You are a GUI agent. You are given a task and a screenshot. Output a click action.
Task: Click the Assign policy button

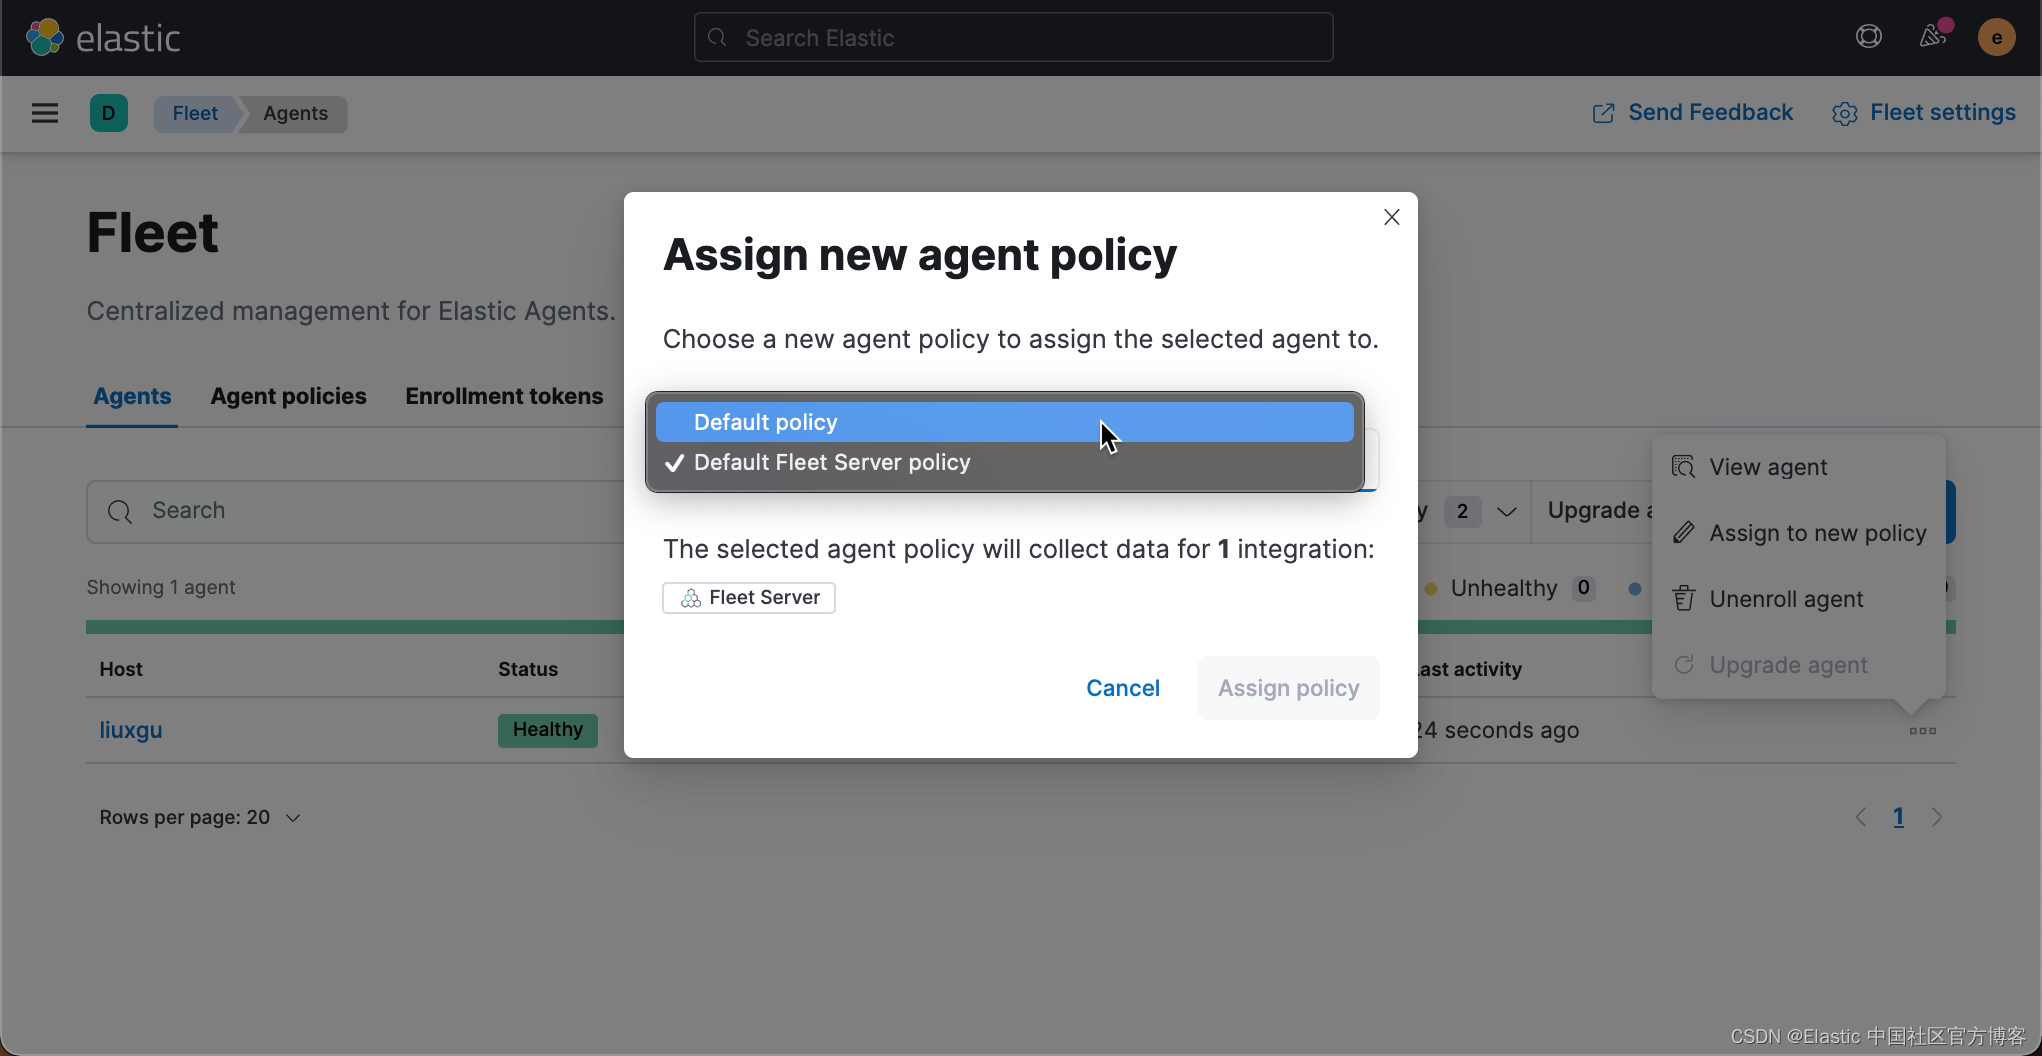[1288, 688]
